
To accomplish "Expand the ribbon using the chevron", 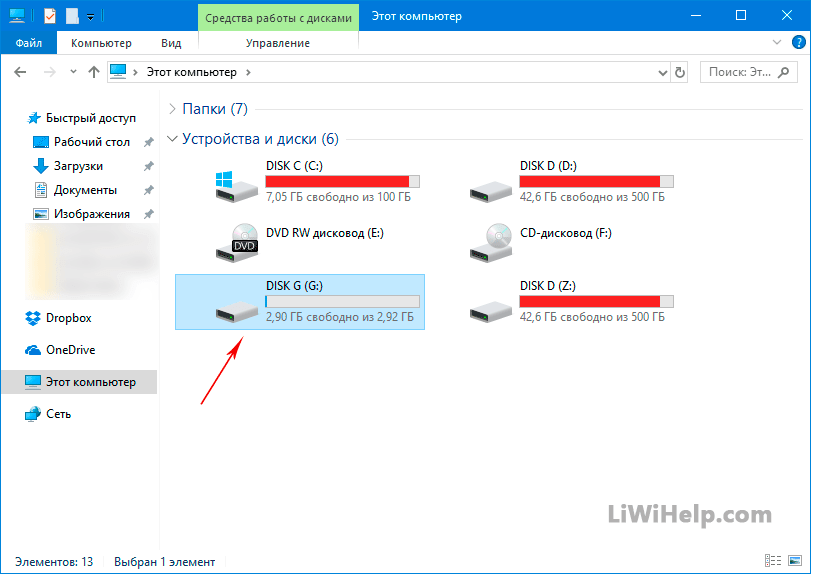I will pyautogui.click(x=779, y=42).
